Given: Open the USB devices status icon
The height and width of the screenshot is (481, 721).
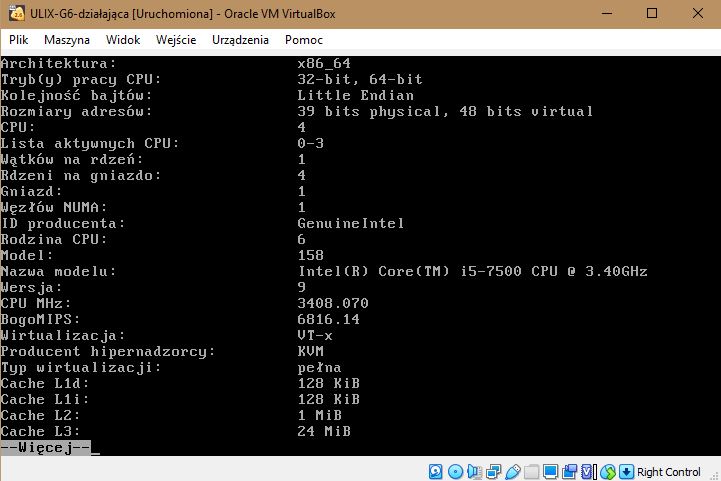Looking at the screenshot, I should [x=512, y=471].
